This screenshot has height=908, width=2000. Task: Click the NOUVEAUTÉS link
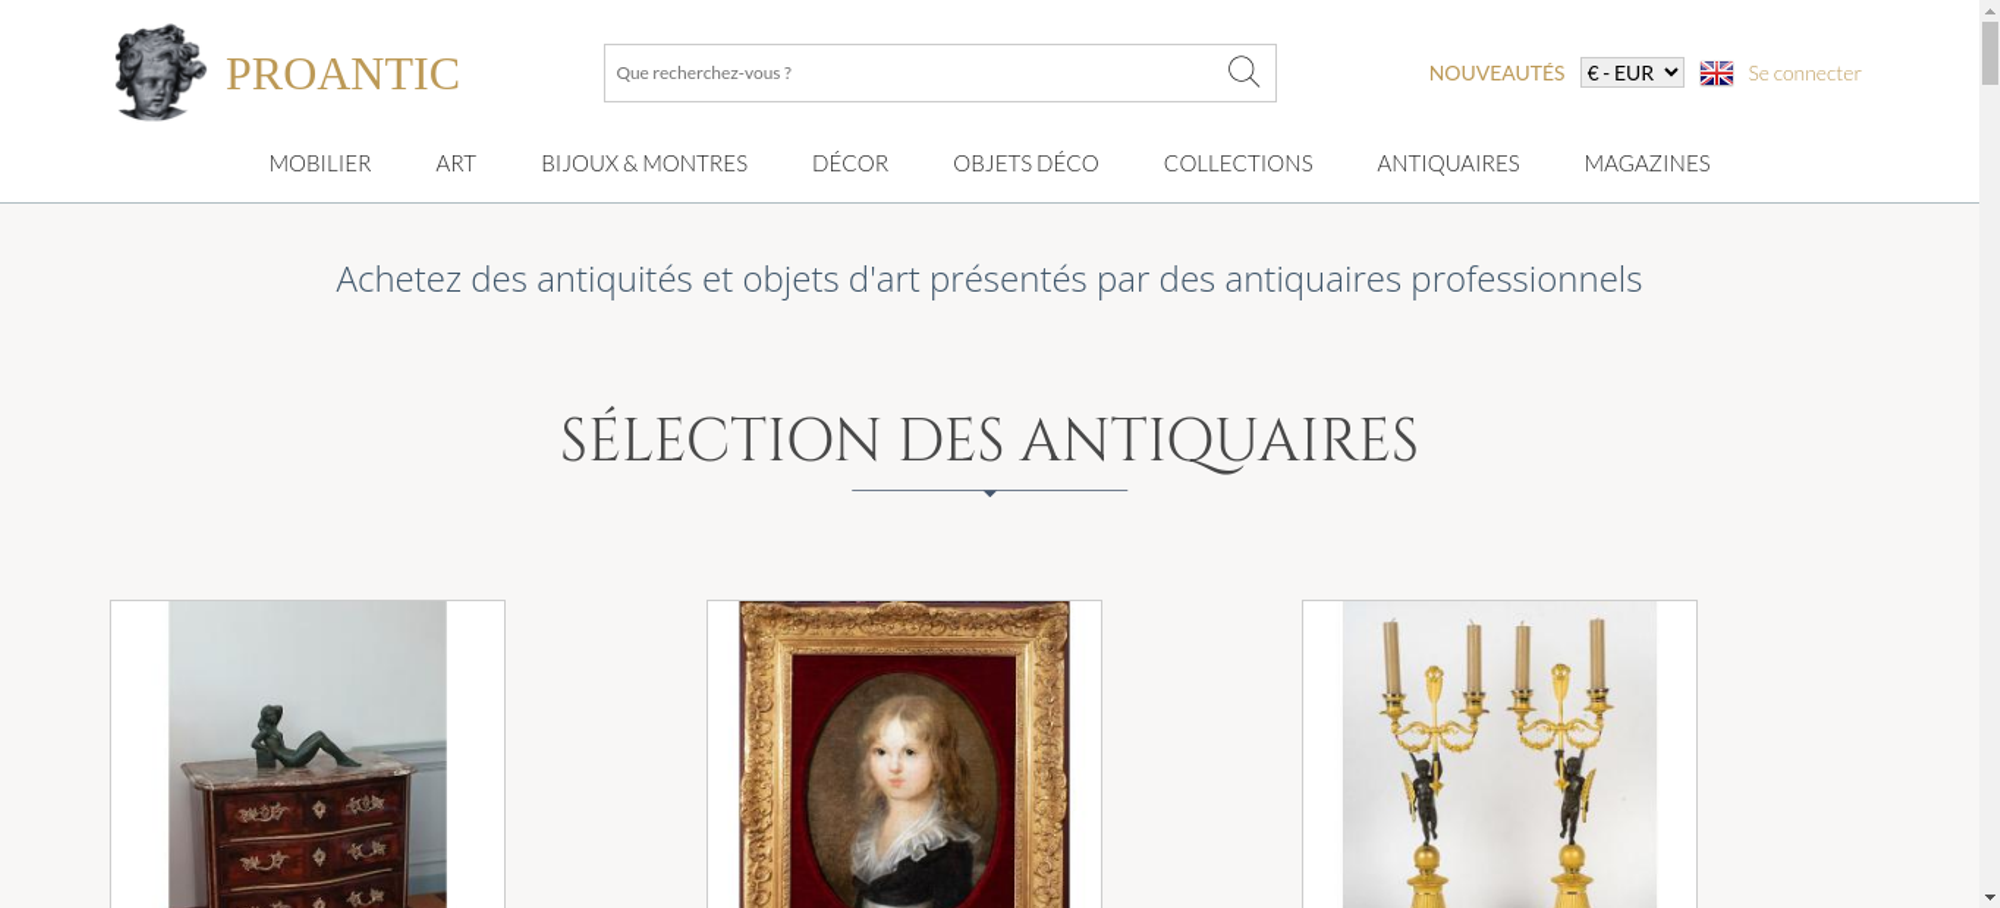point(1496,73)
